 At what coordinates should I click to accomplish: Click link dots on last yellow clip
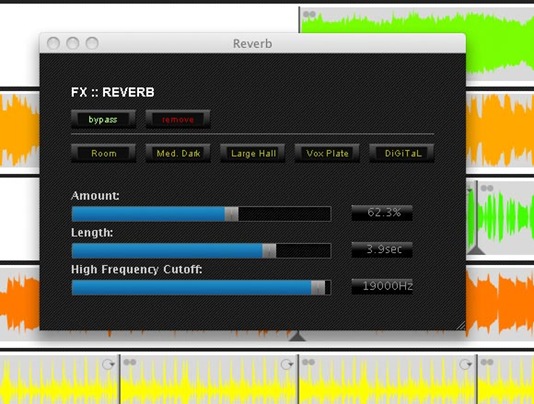[487, 362]
